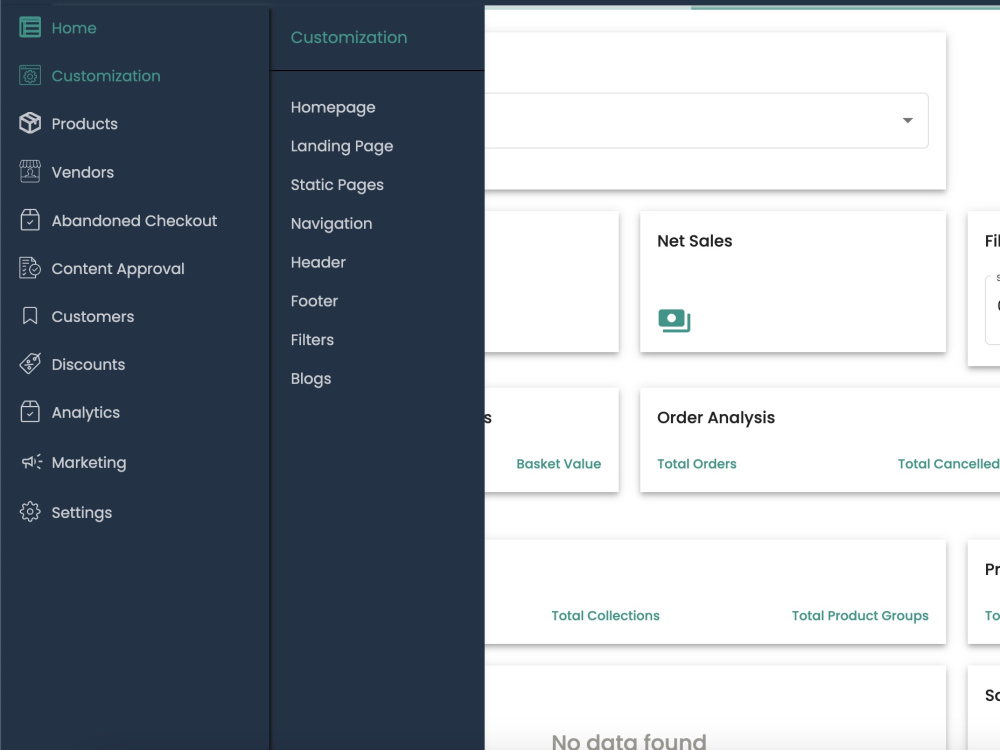
Task: Click the Order Analysis card title
Action: point(716,418)
